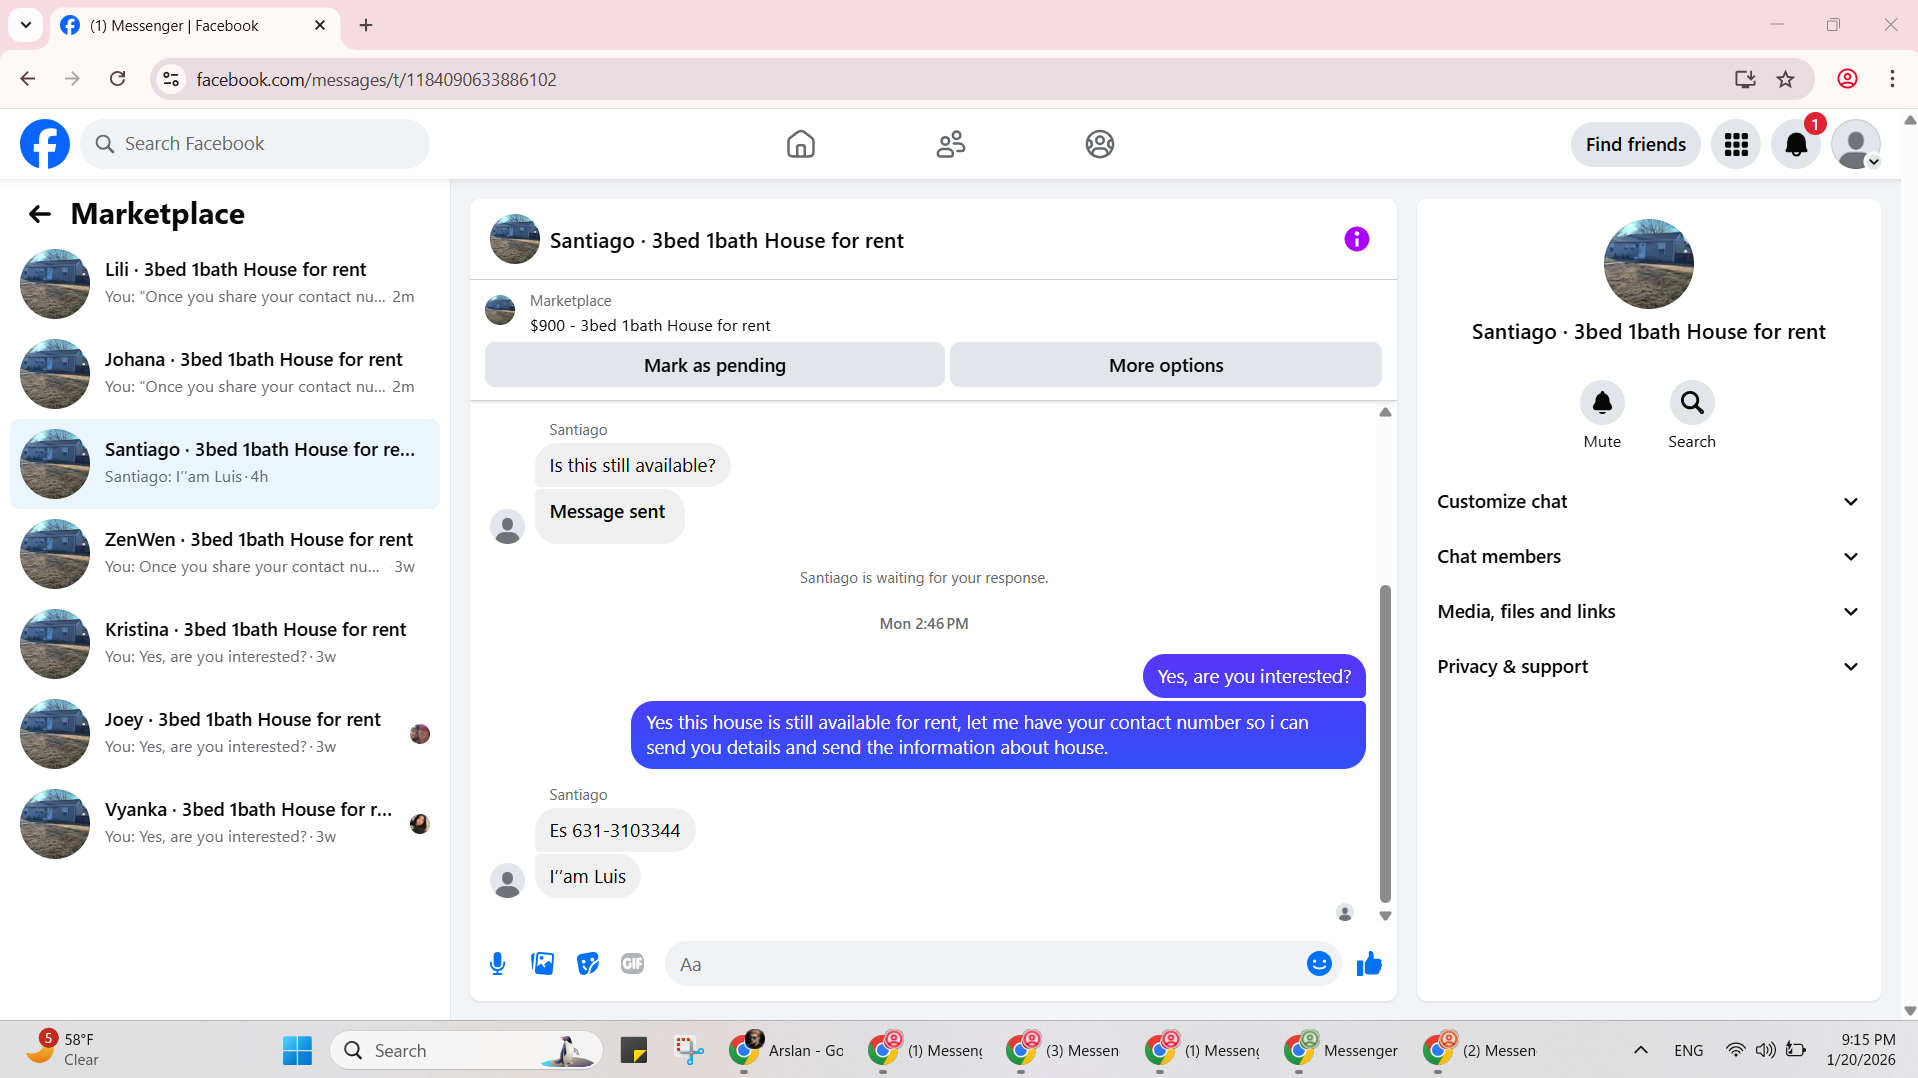Screen dimensions: 1918x1078
Task: Reload the Messenger page
Action: click(x=117, y=79)
